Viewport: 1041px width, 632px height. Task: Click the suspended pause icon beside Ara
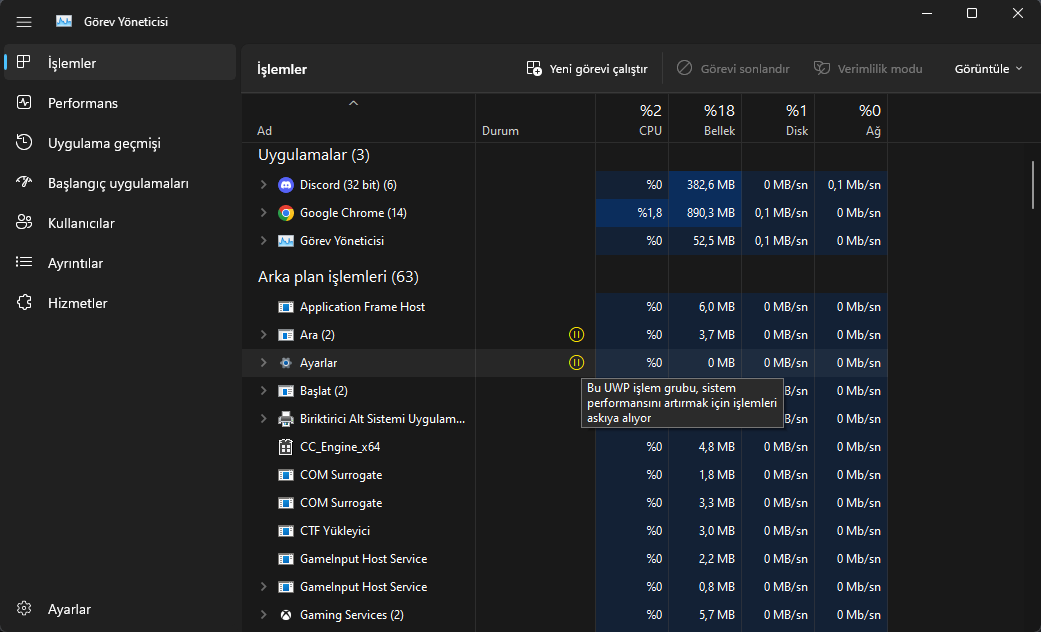click(576, 335)
